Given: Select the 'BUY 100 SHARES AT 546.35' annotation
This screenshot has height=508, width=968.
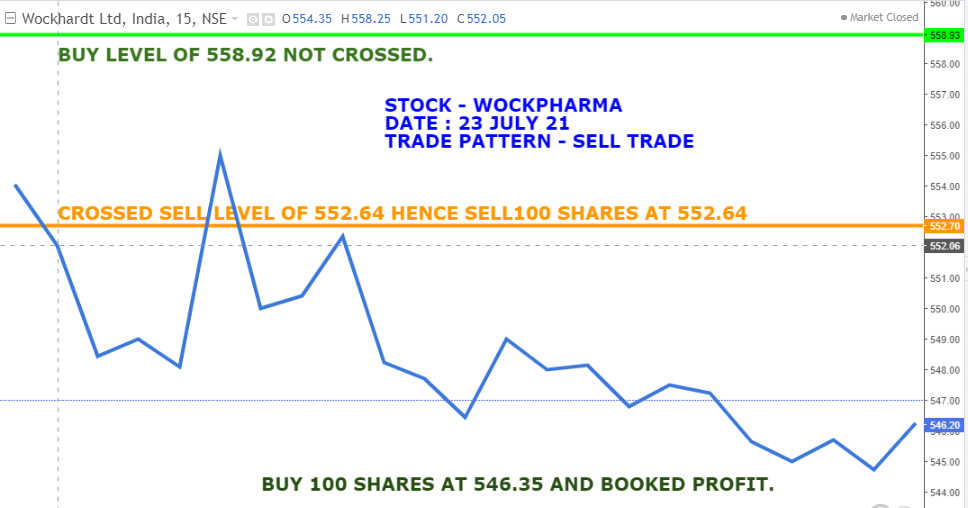Looking at the screenshot, I should [x=518, y=485].
